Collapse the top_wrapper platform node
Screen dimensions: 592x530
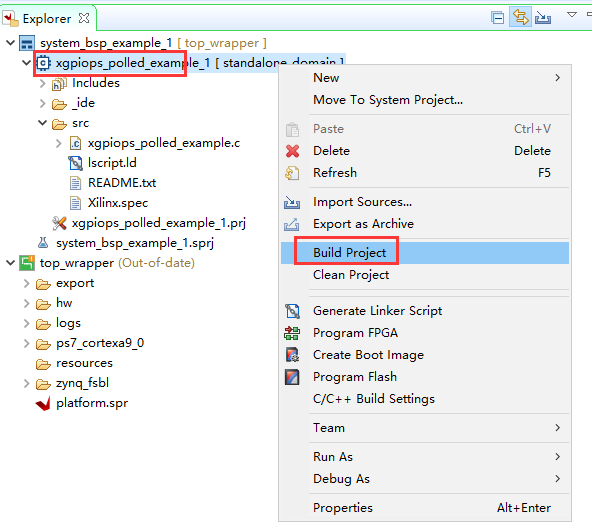tap(11, 262)
